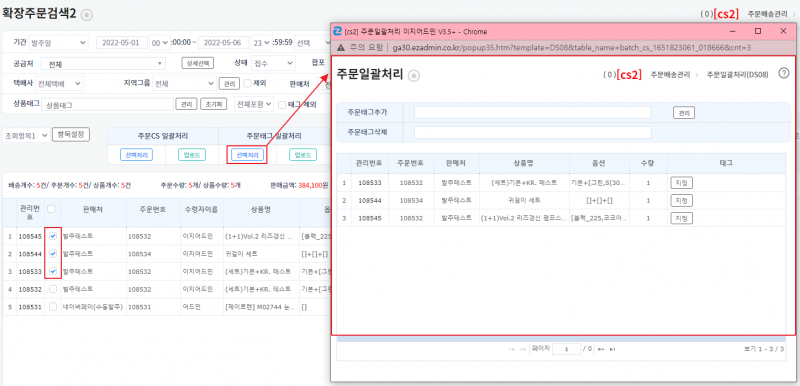Open the start hour 00 dropdown
The height and width of the screenshot is (386, 800).
click(160, 42)
